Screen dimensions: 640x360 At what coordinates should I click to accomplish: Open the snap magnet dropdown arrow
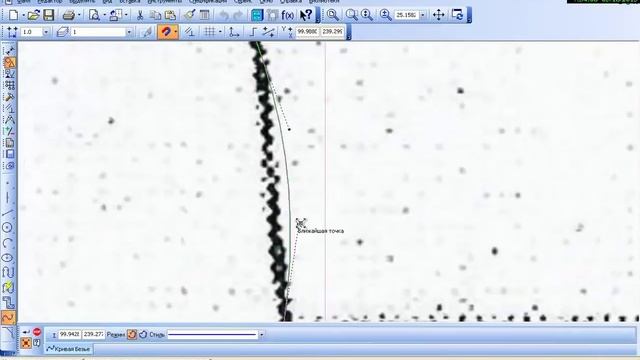(176, 32)
